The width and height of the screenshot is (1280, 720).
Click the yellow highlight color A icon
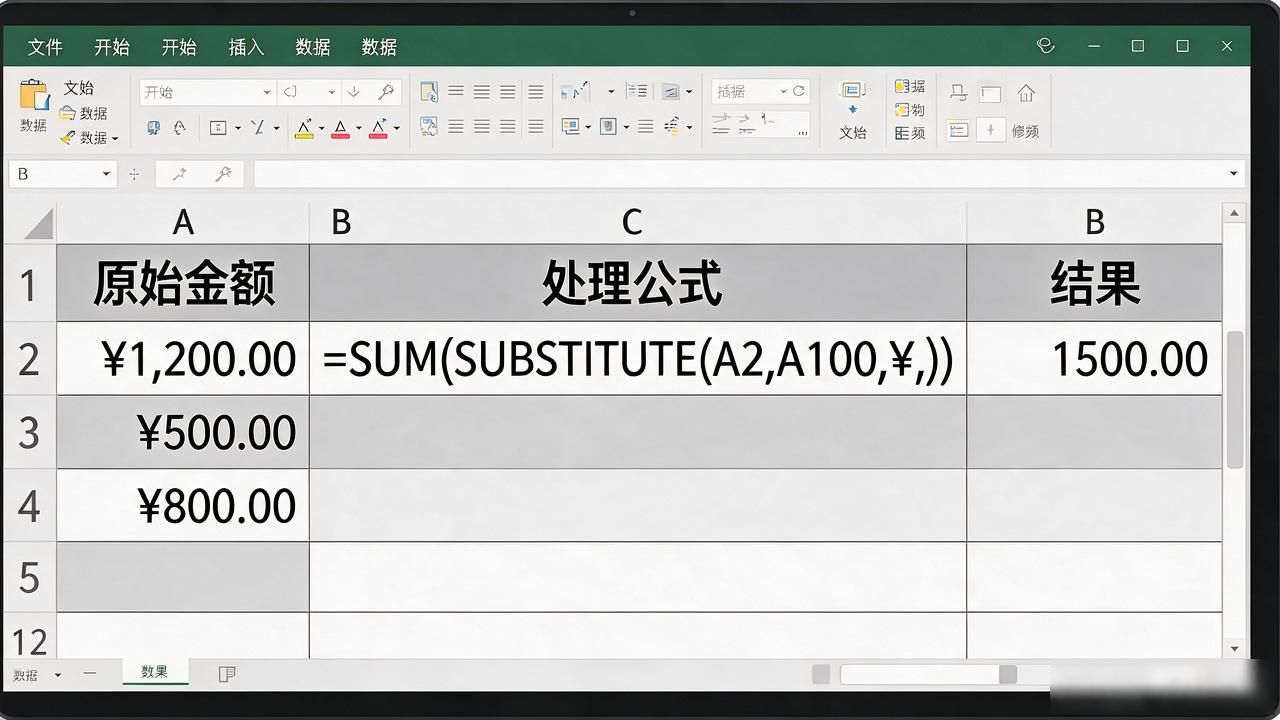click(304, 128)
